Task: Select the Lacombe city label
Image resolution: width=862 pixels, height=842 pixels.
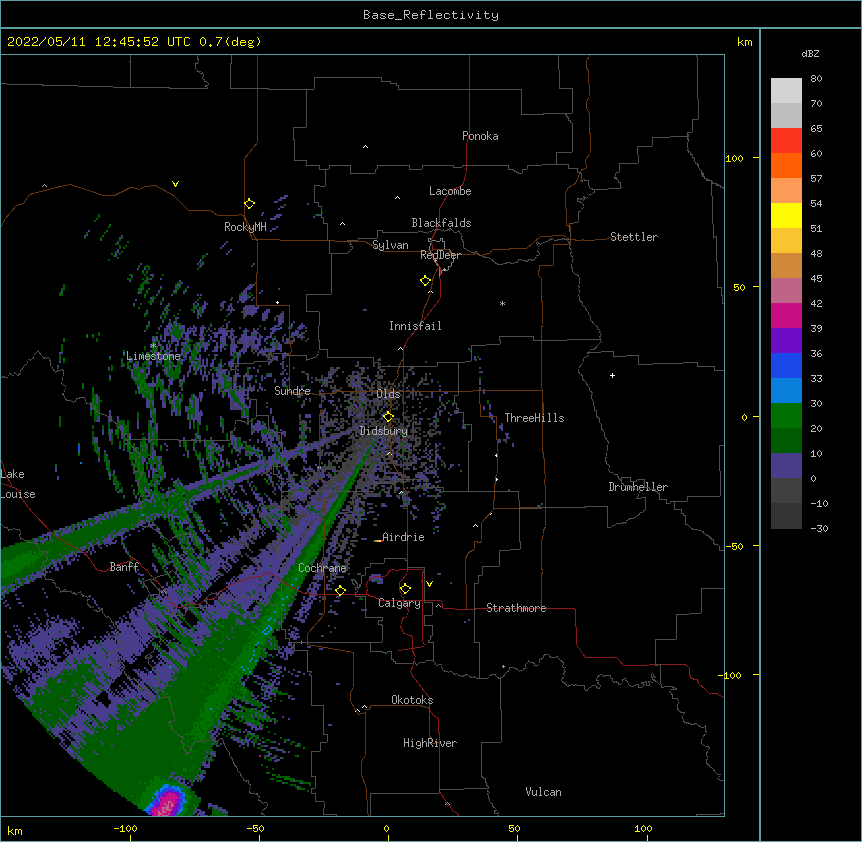Action: click(x=450, y=191)
